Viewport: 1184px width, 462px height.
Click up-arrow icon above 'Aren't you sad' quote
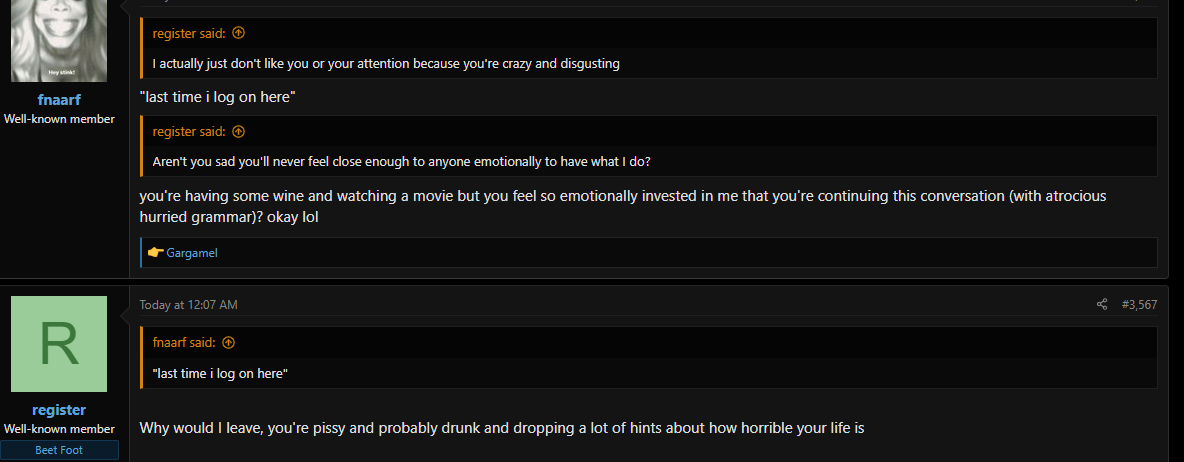(239, 131)
